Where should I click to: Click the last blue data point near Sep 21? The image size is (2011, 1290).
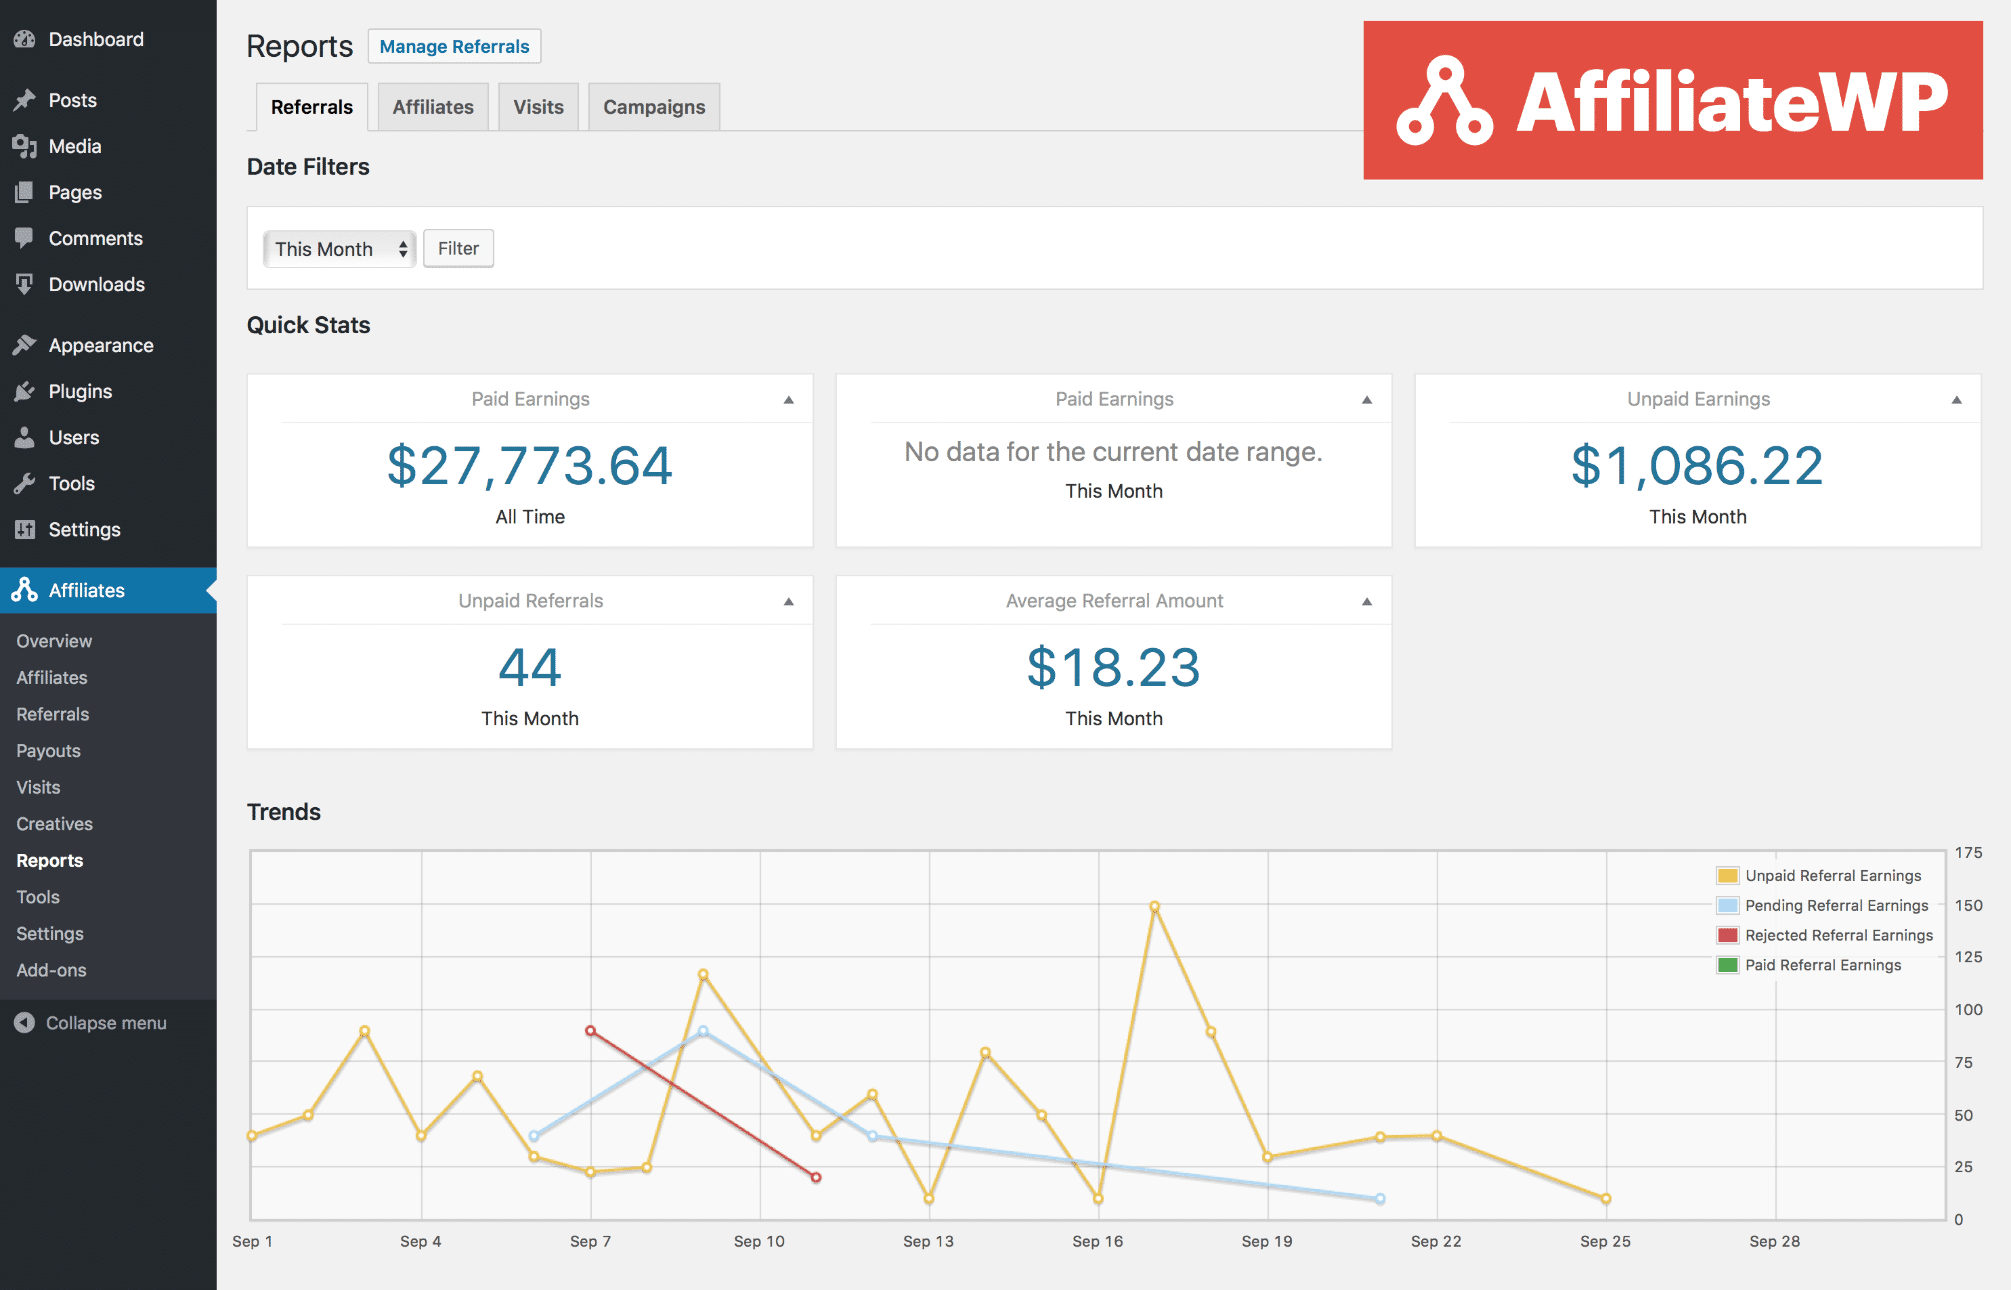click(x=1380, y=1198)
